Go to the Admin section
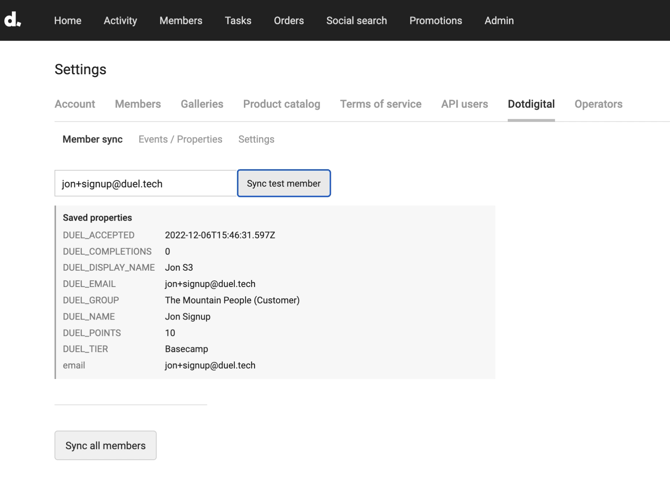This screenshot has height=479, width=670. tap(499, 20)
